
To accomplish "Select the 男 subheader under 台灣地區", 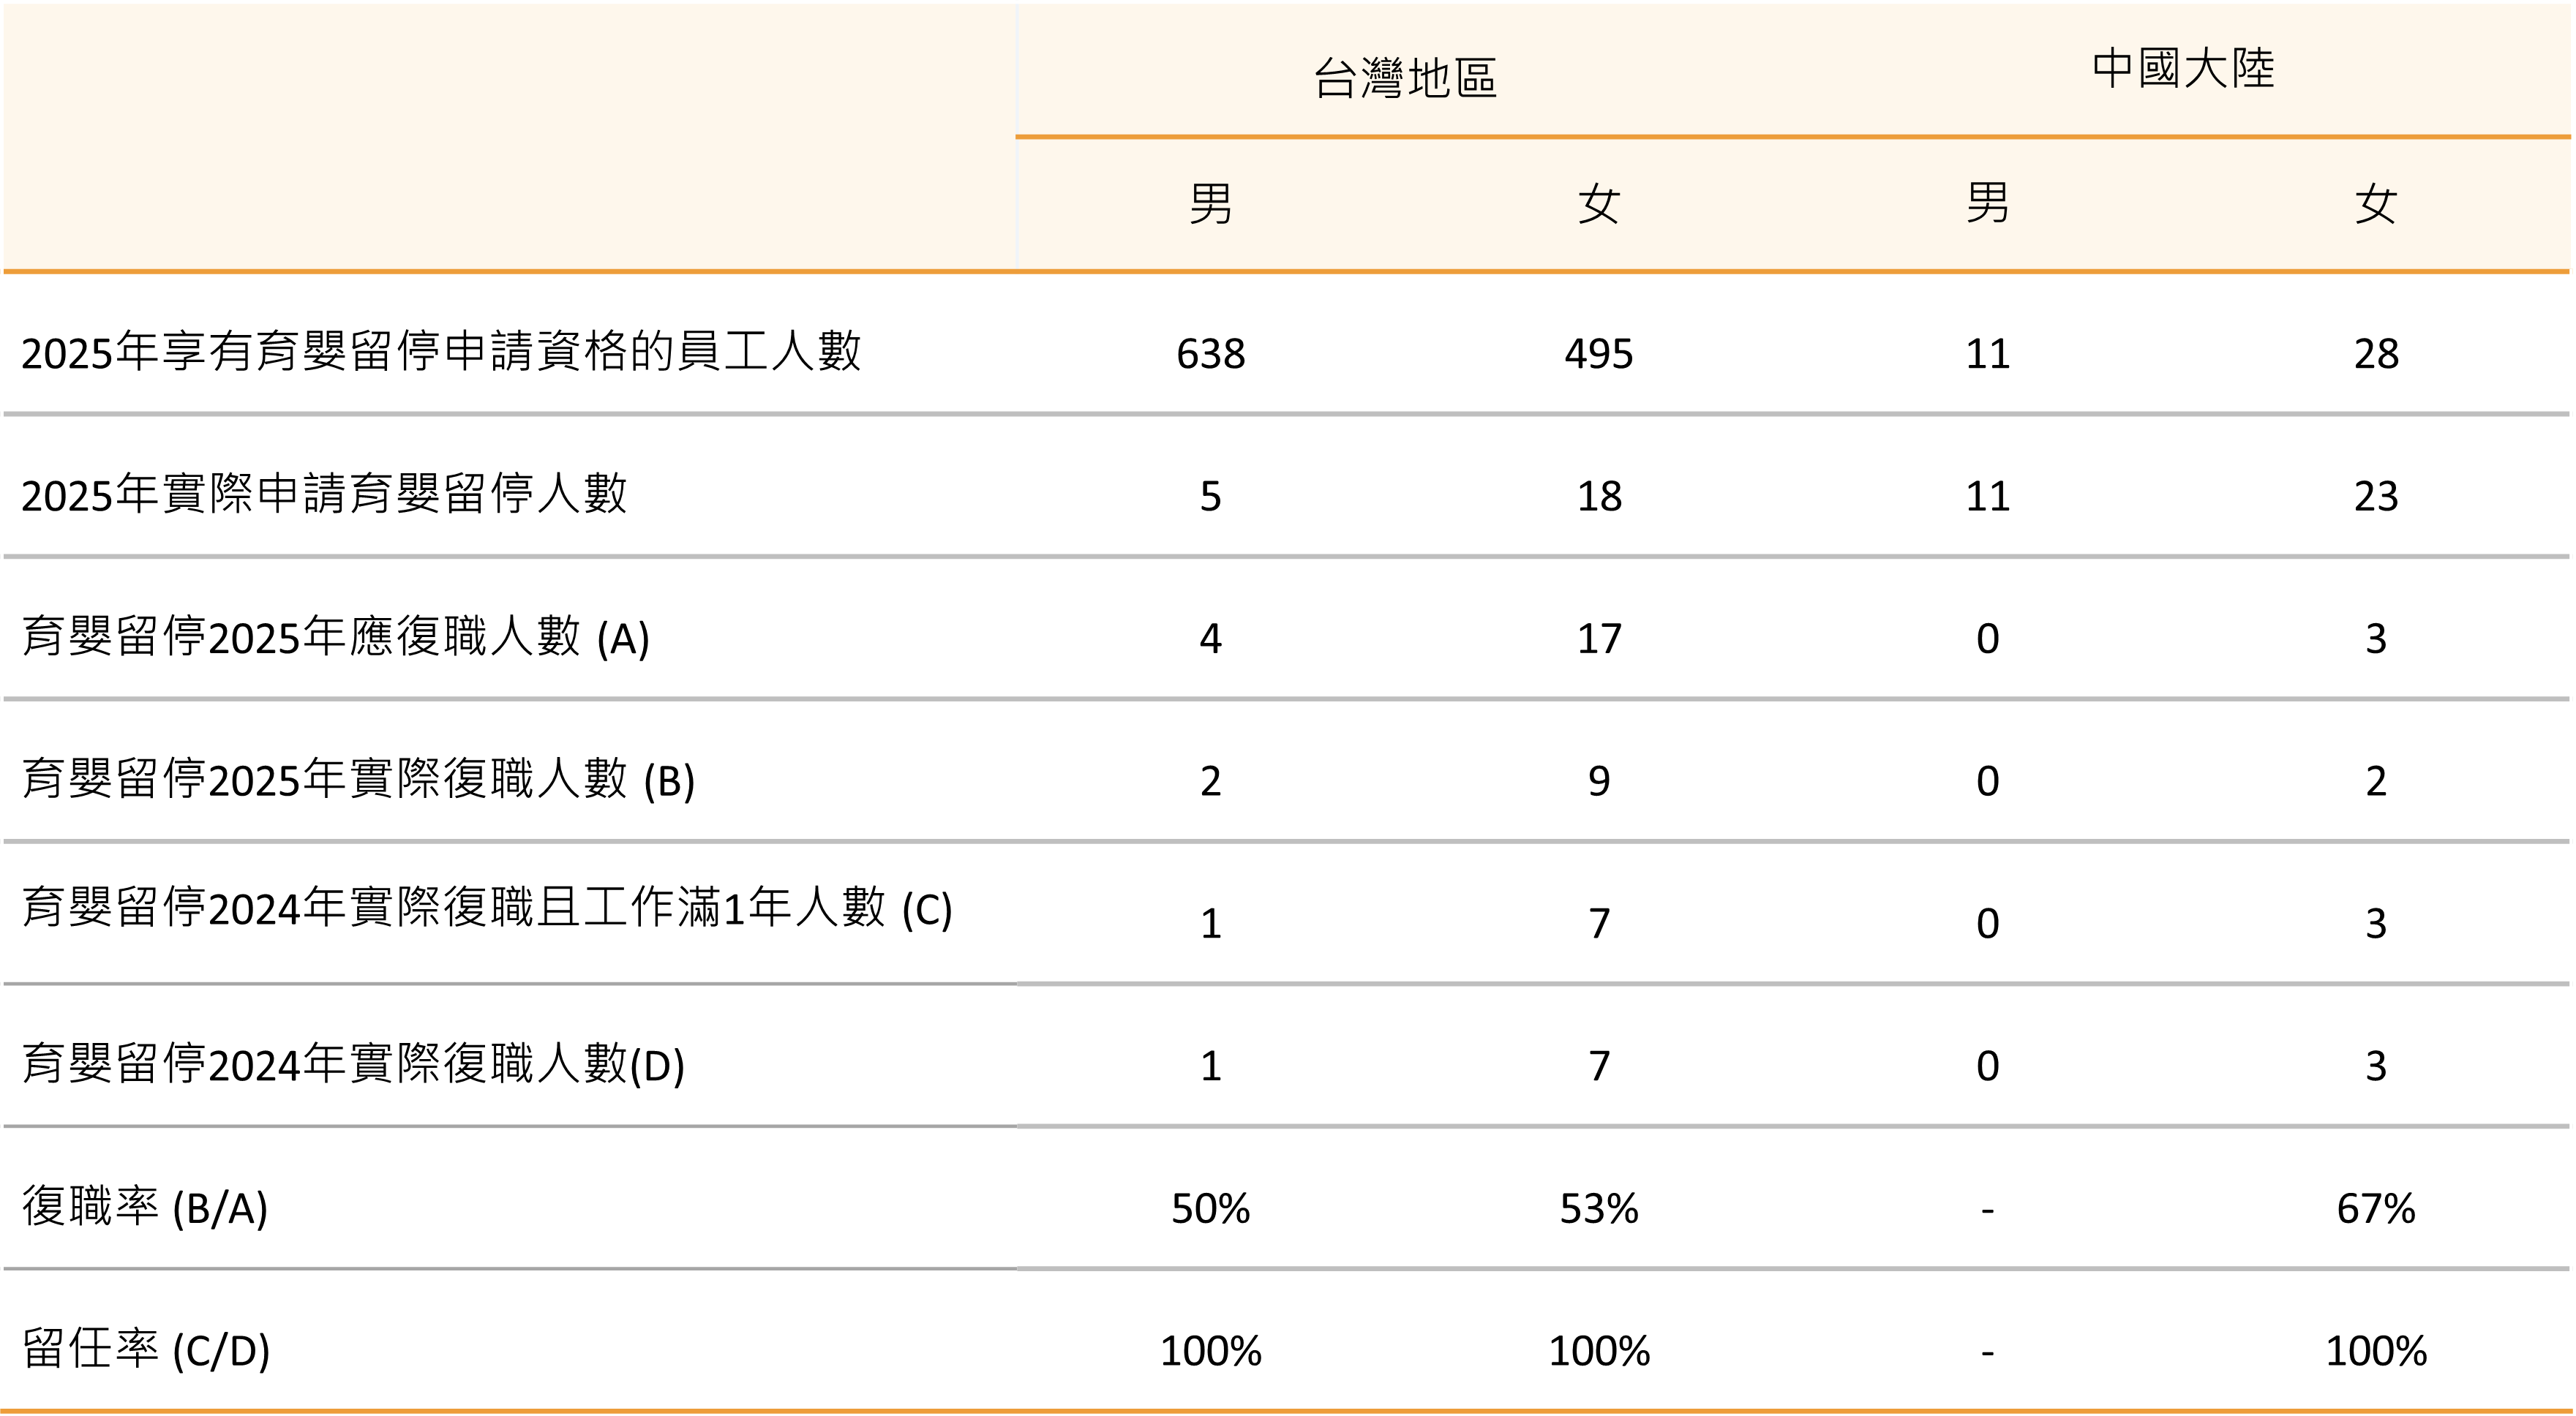I will (x=1210, y=203).
